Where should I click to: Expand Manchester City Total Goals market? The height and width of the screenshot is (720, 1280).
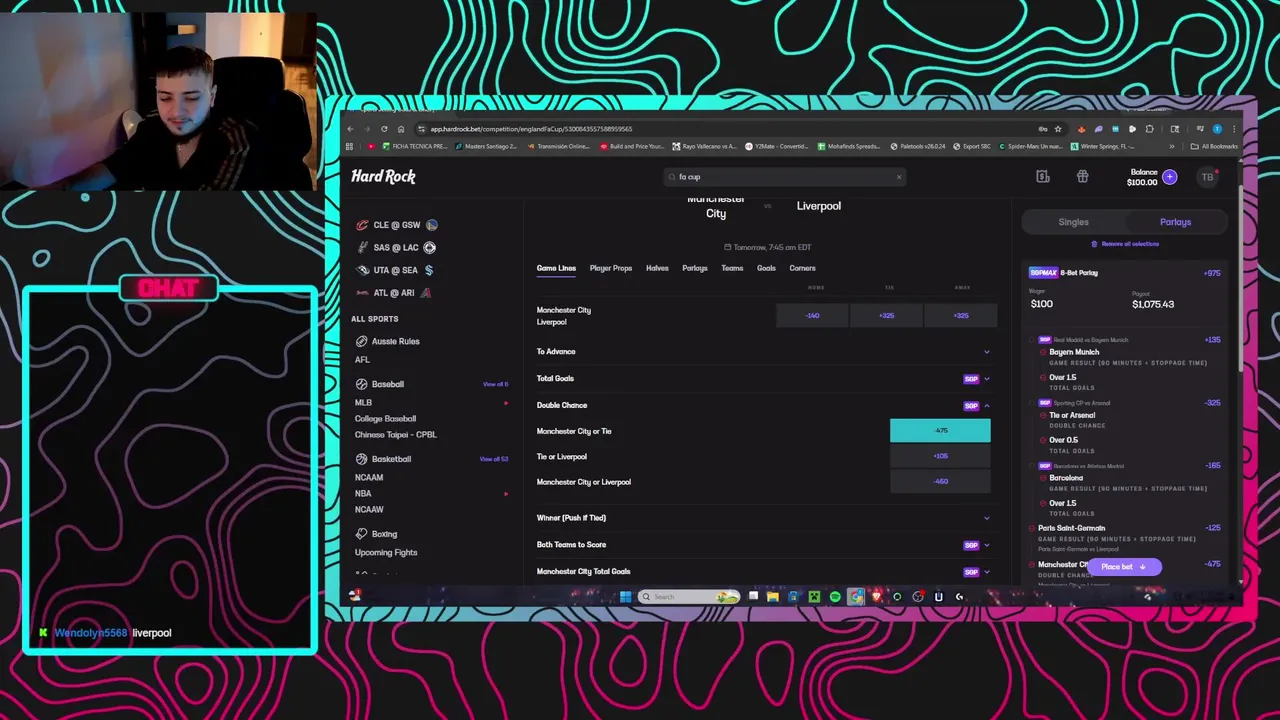click(986, 572)
